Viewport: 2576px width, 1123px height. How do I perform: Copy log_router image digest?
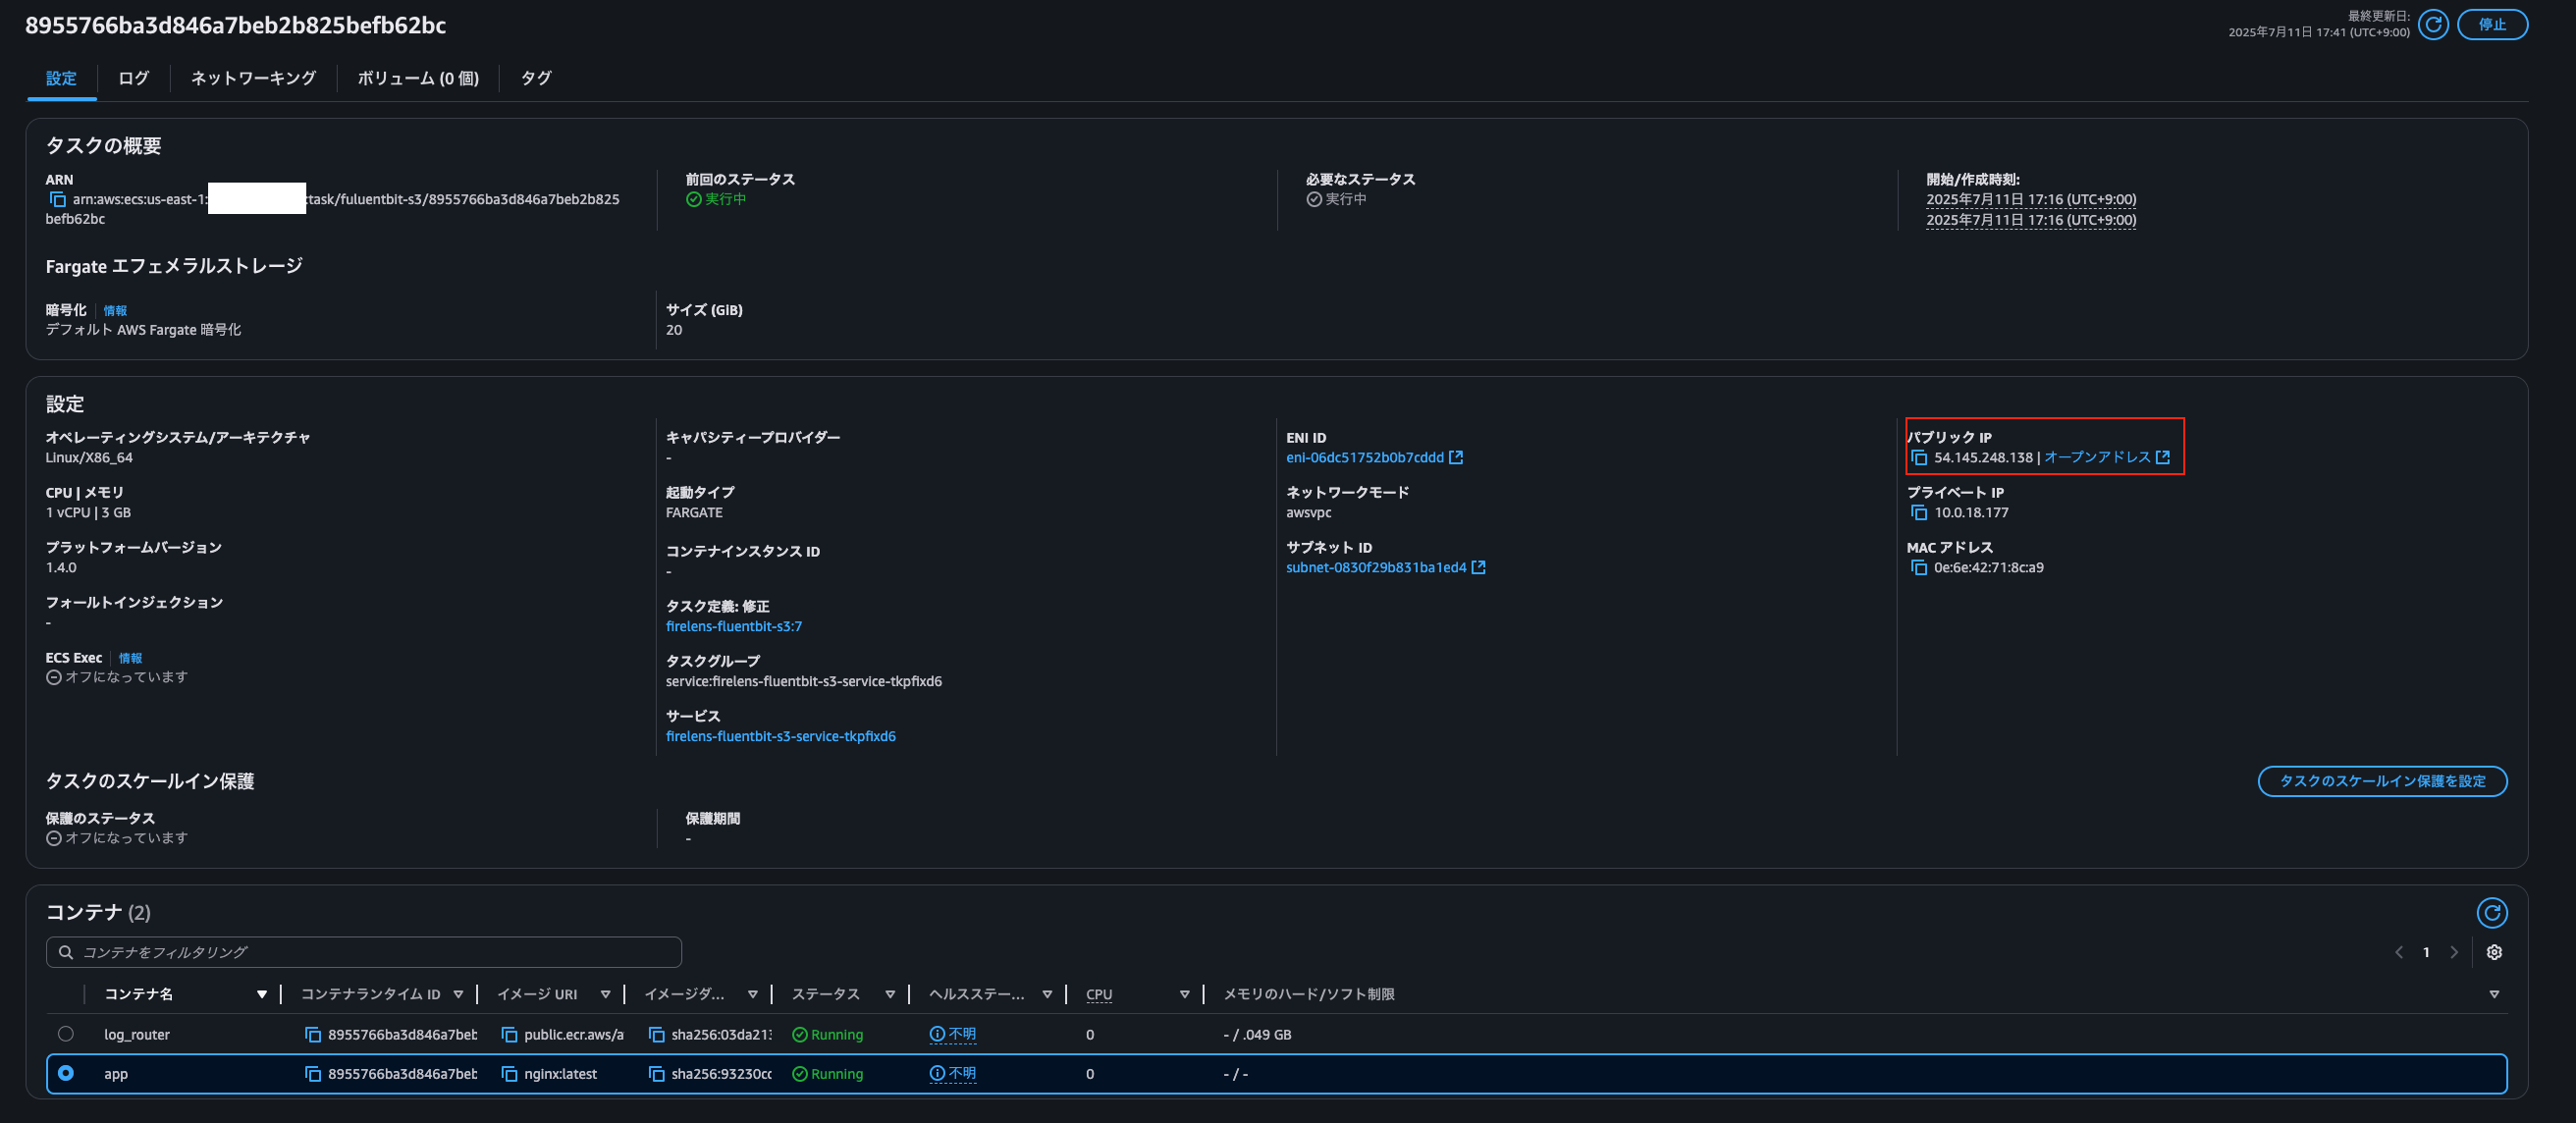657,1034
